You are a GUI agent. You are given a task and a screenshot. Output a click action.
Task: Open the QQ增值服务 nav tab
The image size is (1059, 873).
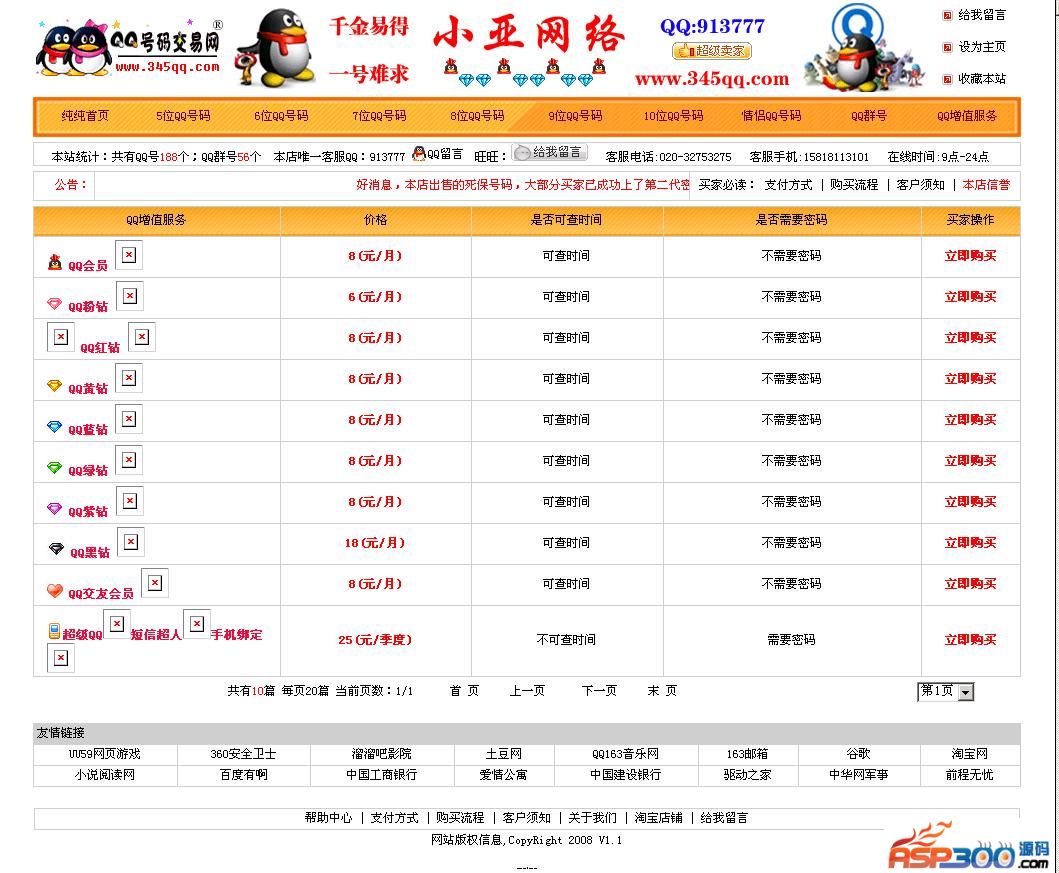(966, 115)
